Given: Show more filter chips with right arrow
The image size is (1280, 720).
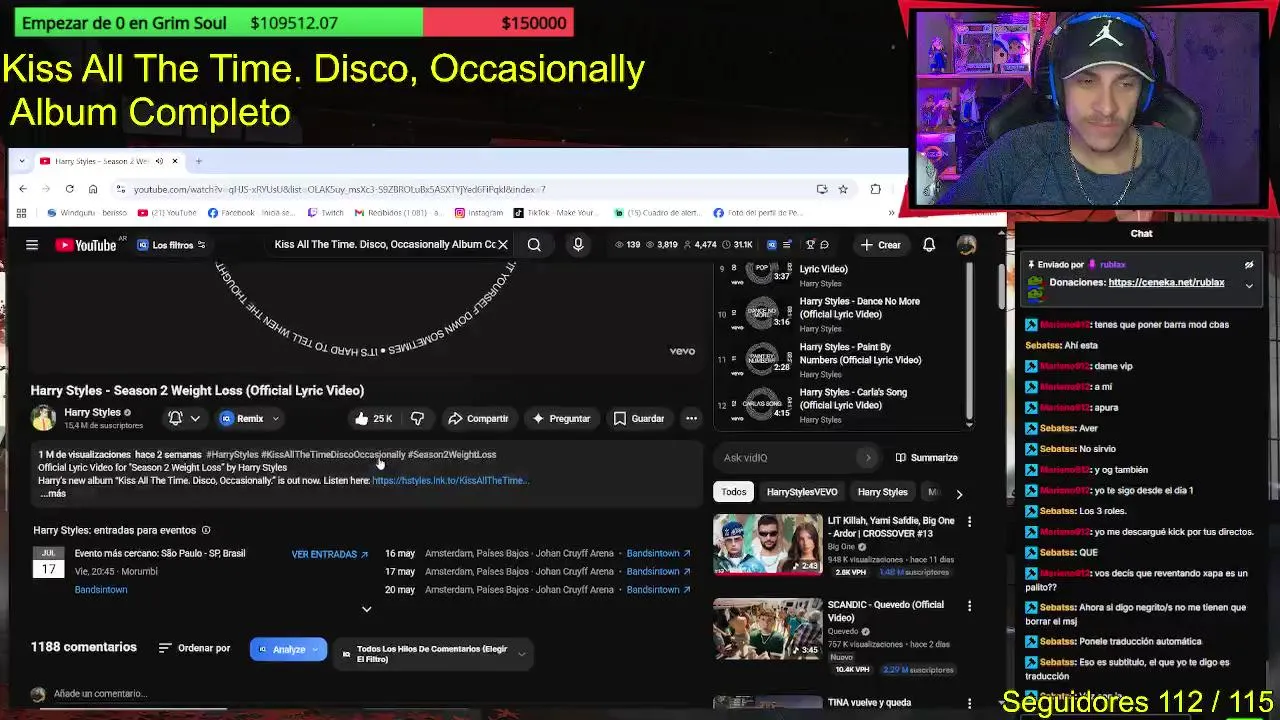Looking at the screenshot, I should [x=959, y=493].
